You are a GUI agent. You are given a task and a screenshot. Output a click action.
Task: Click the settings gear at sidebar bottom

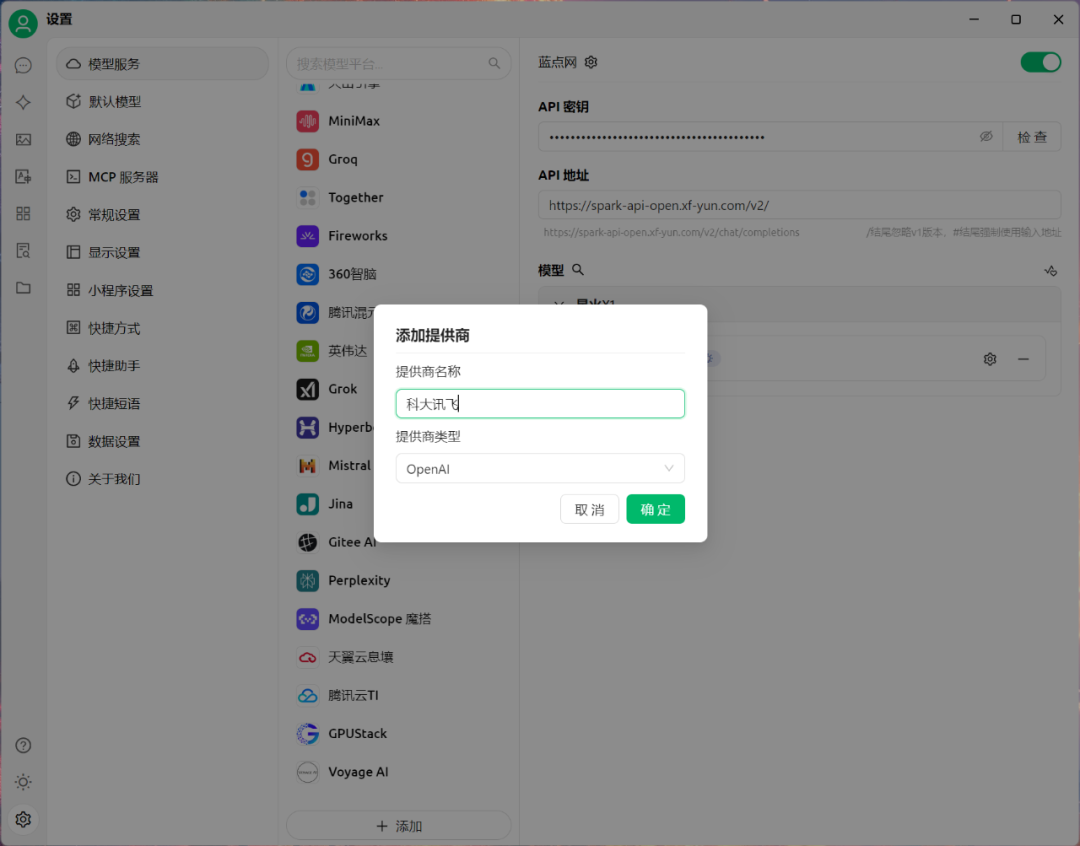(x=23, y=819)
